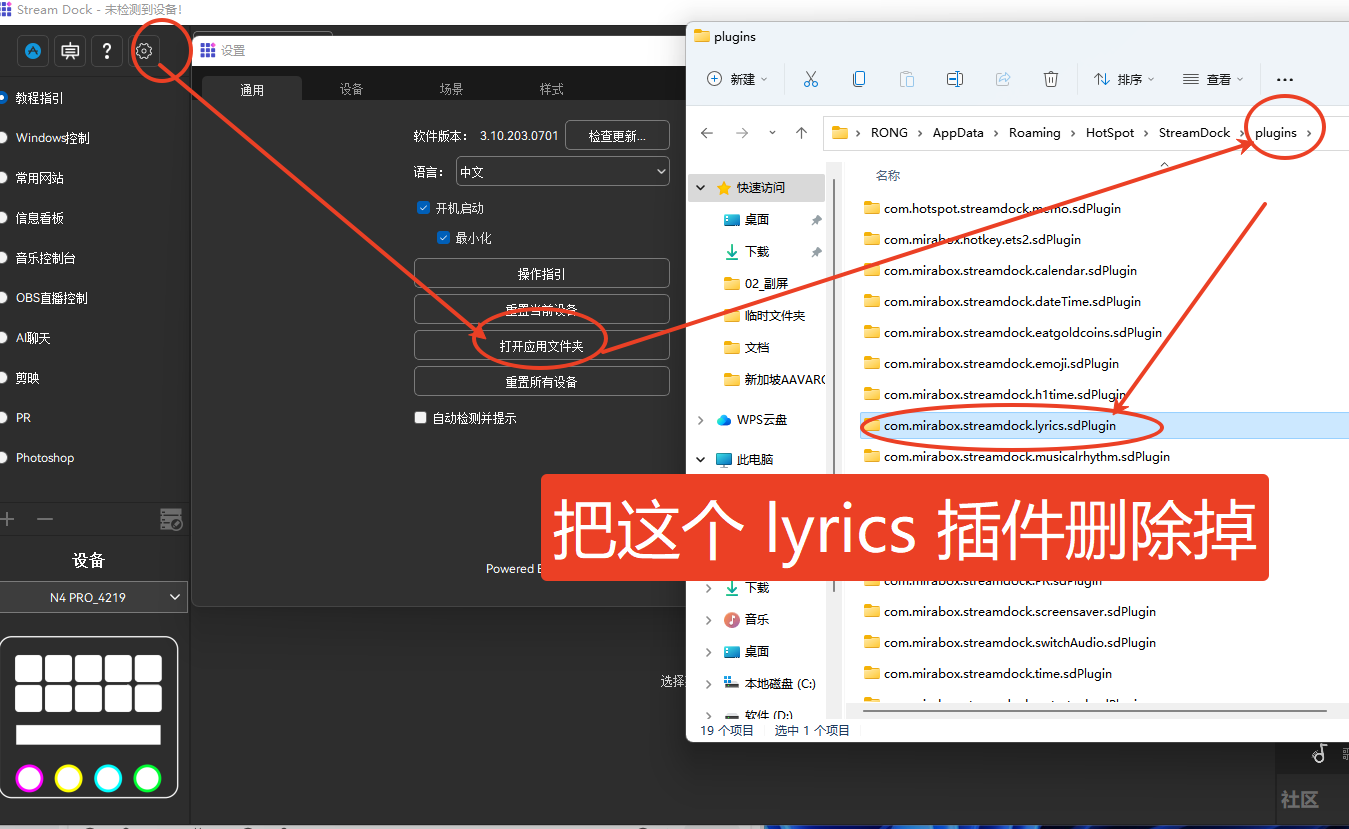Viewport: 1349px width, 829px height.
Task: Open 音乐 folder in Explorer sidebar
Action: (757, 620)
